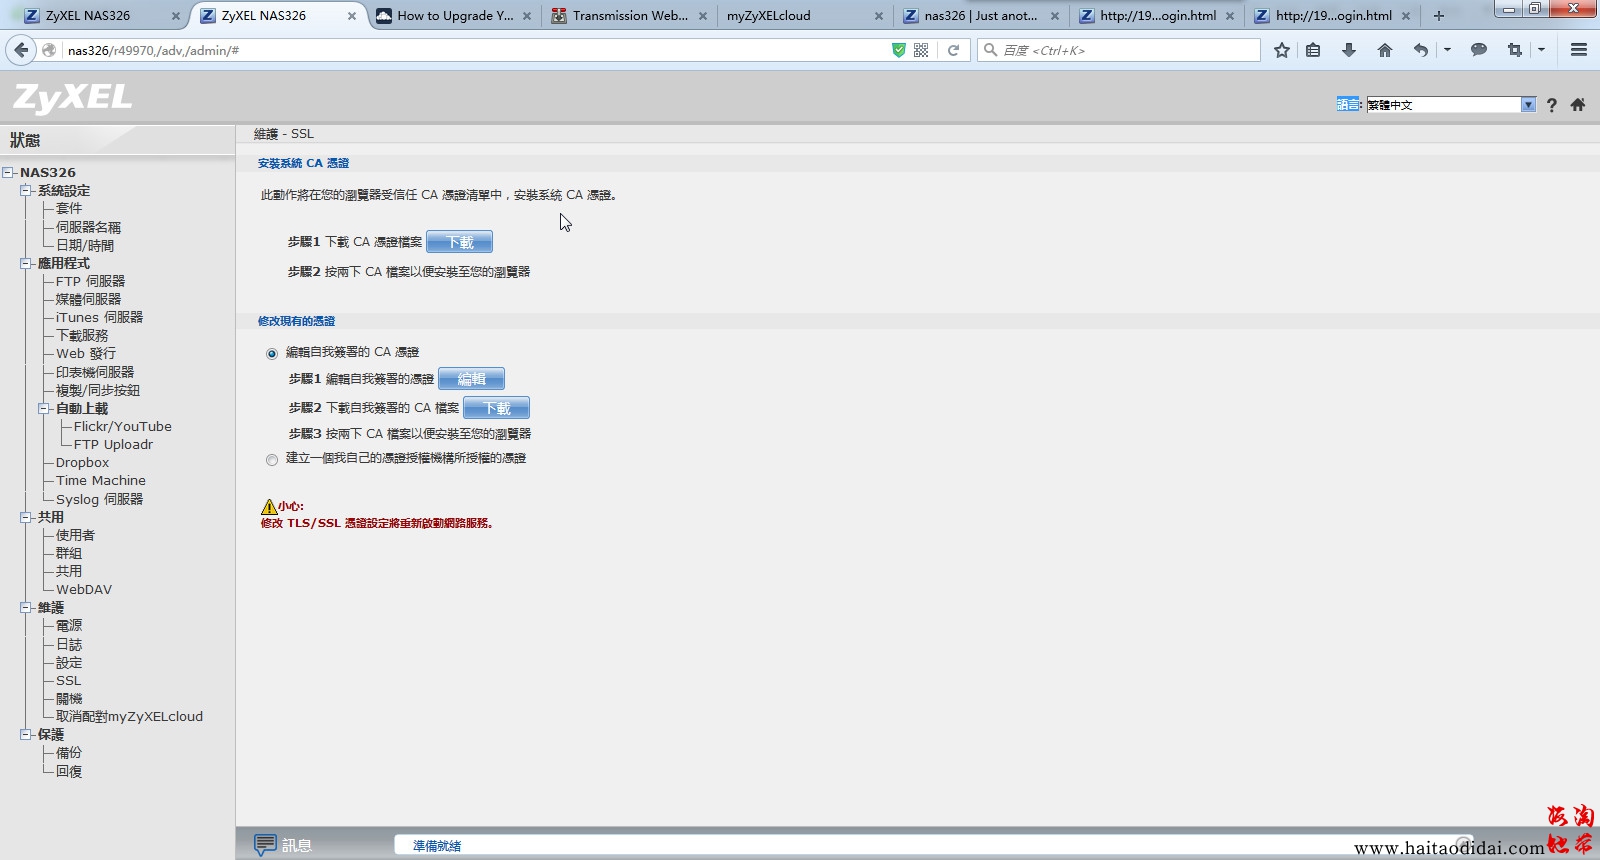Viewport: 1600px width, 860px height.
Task: Click download button for CA certificate file
Action: [x=459, y=242]
